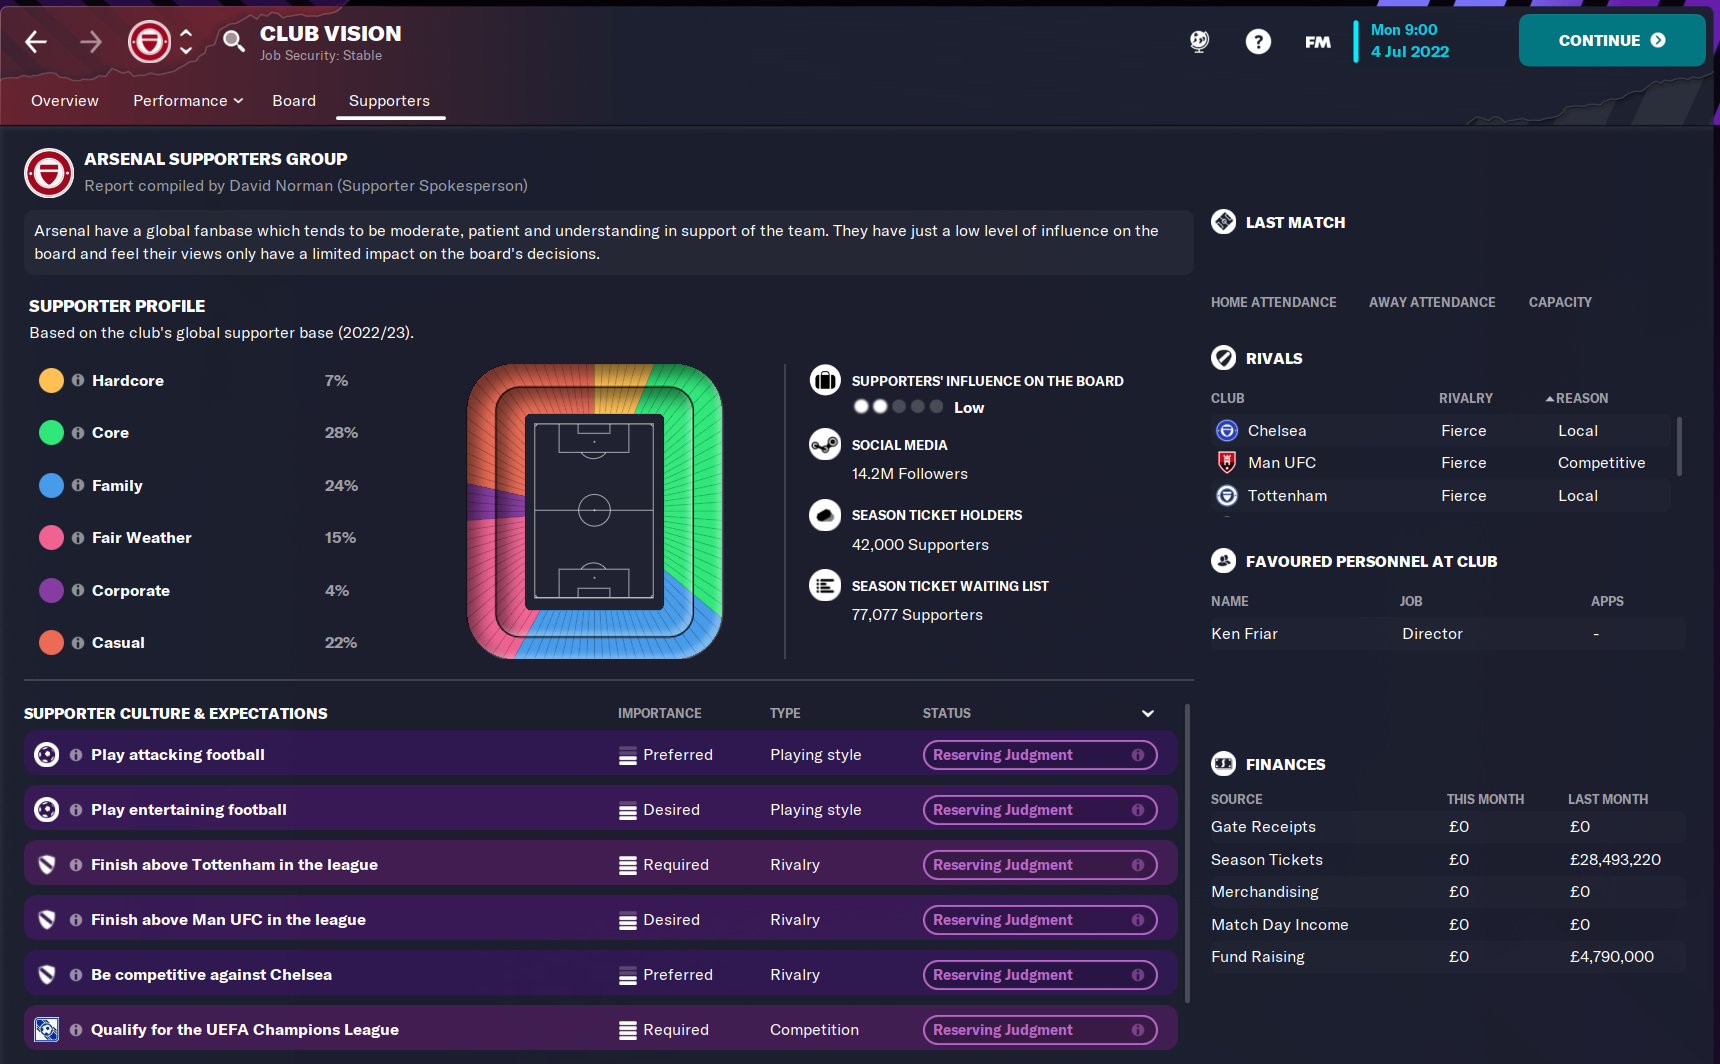1720x1064 pixels.
Task: Show info for Finish above Tottenham
Action: click(76, 865)
